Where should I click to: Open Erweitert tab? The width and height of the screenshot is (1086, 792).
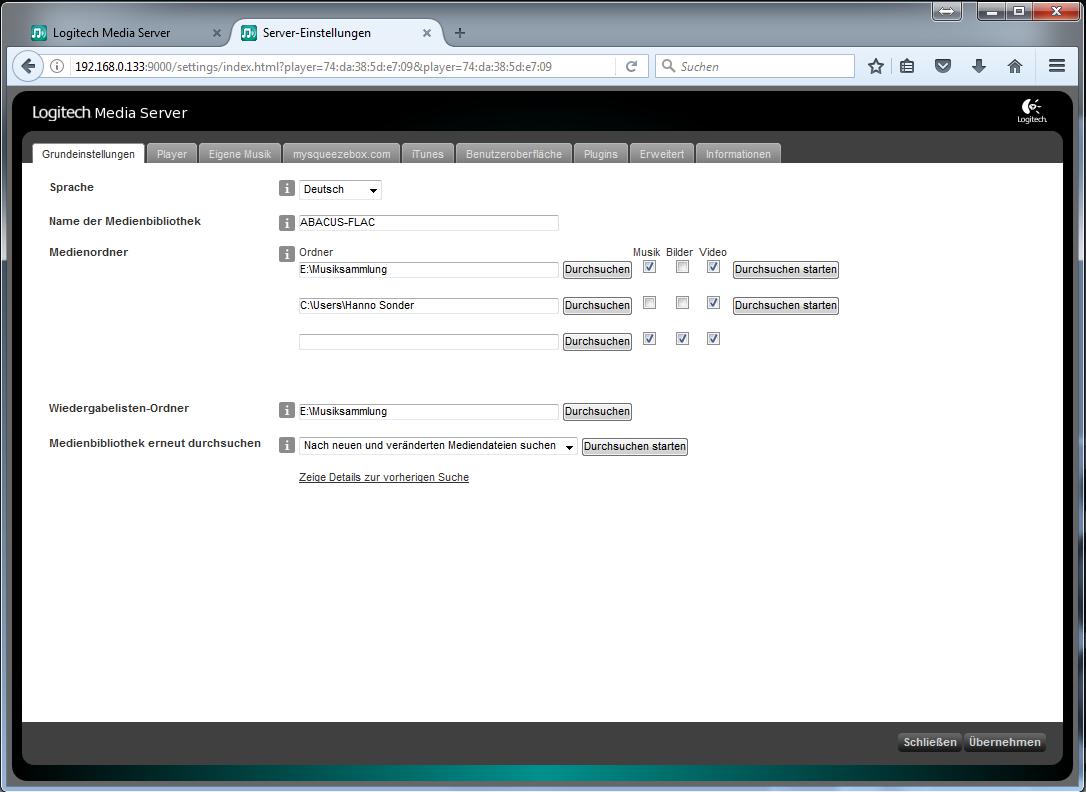[661, 154]
